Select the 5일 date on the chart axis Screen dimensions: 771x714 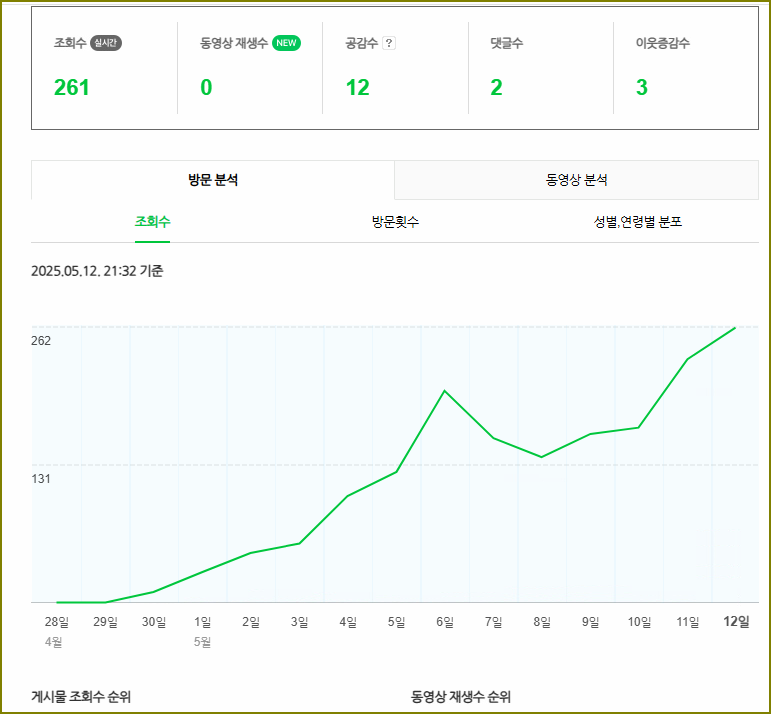click(396, 622)
